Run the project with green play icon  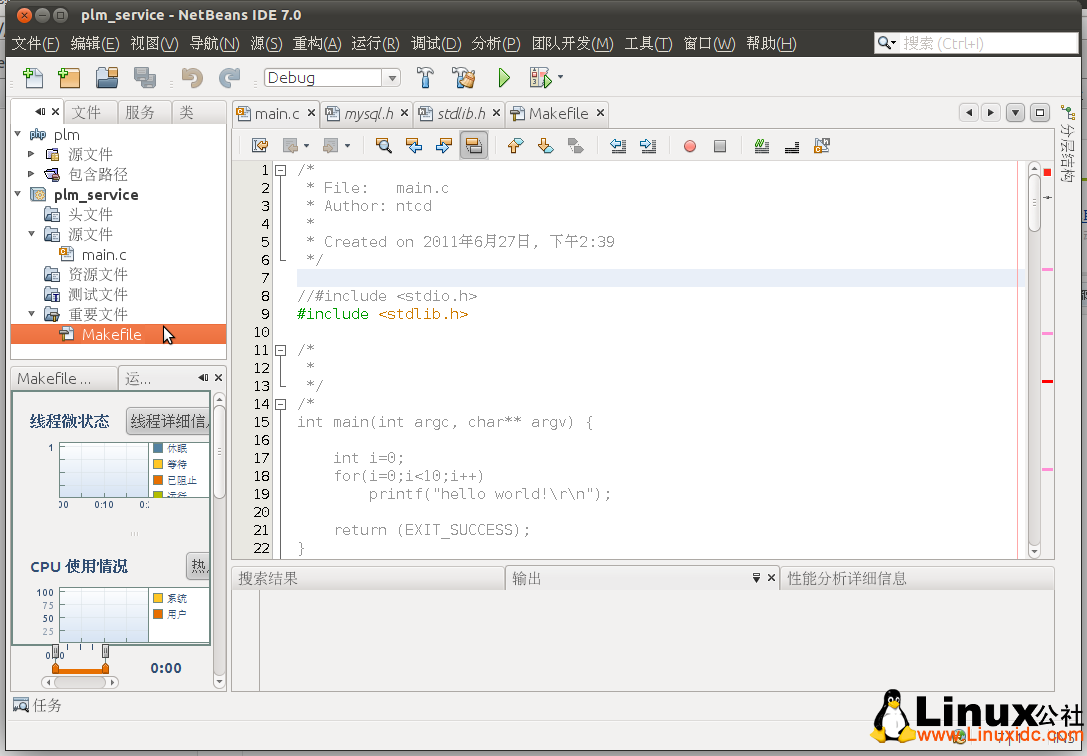(504, 78)
